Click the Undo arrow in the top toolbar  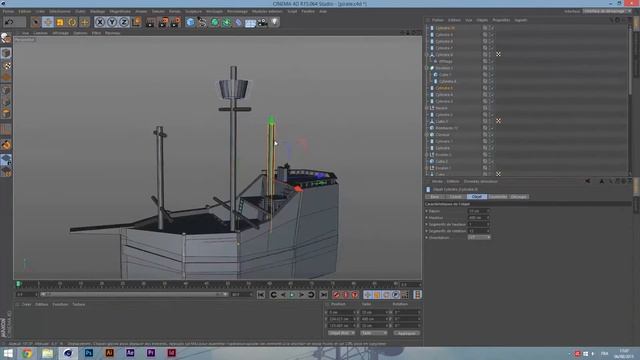pos(9,22)
